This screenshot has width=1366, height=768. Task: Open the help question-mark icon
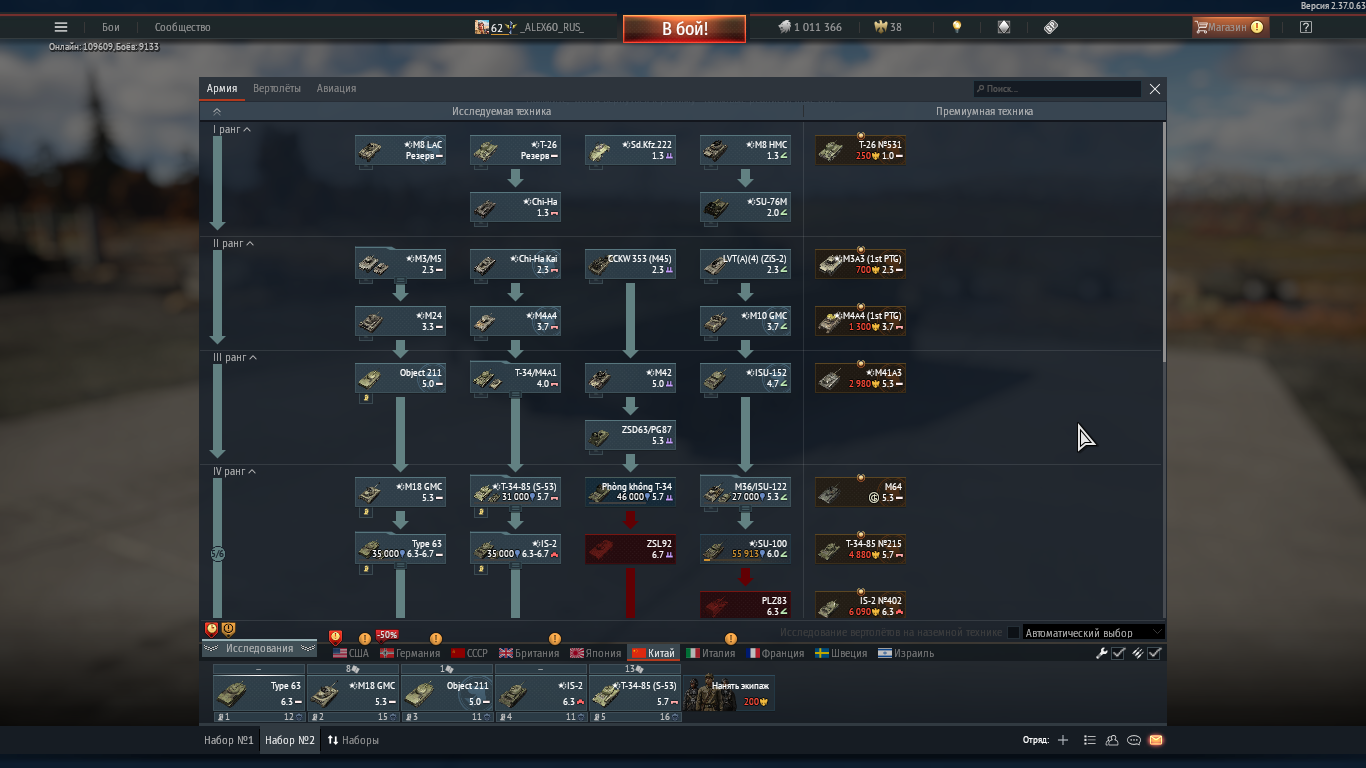[1306, 27]
